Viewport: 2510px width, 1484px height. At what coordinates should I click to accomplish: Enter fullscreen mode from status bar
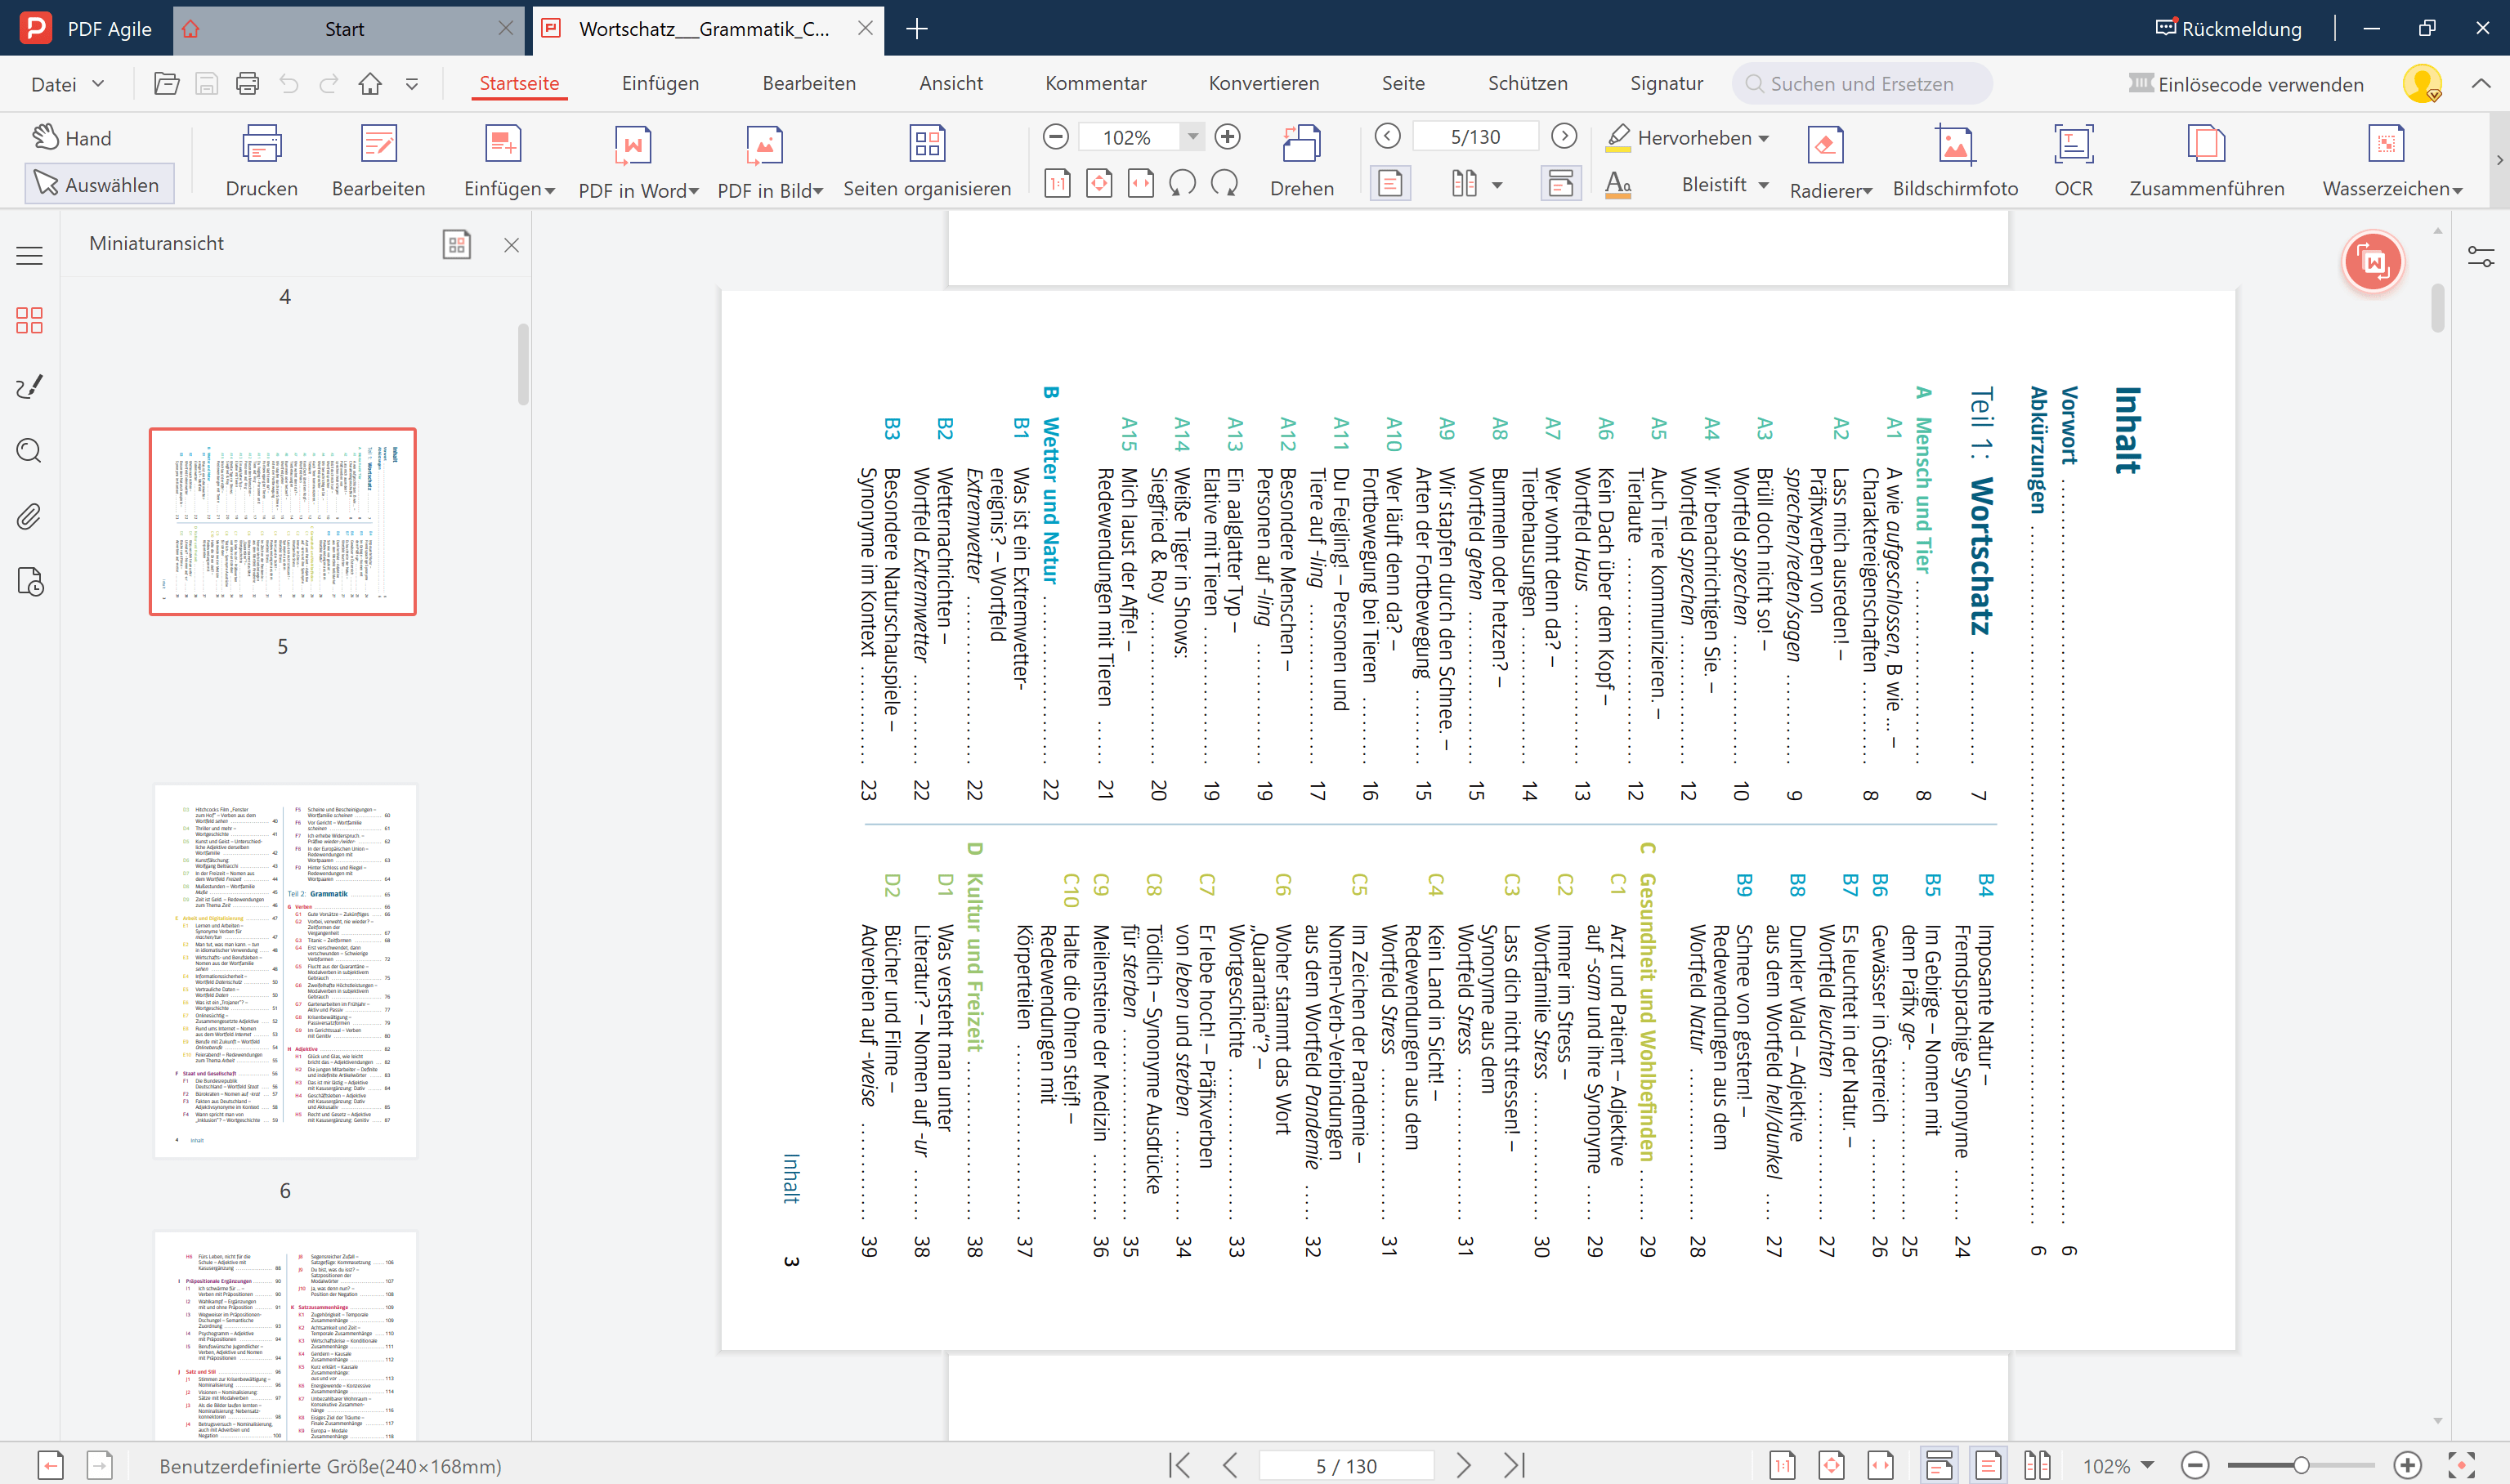[x=2461, y=1466]
